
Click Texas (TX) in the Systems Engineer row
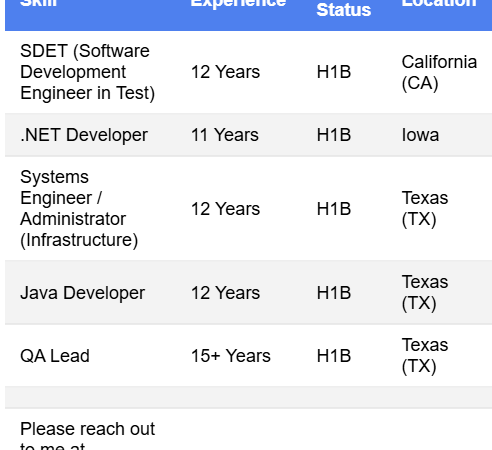pos(425,209)
